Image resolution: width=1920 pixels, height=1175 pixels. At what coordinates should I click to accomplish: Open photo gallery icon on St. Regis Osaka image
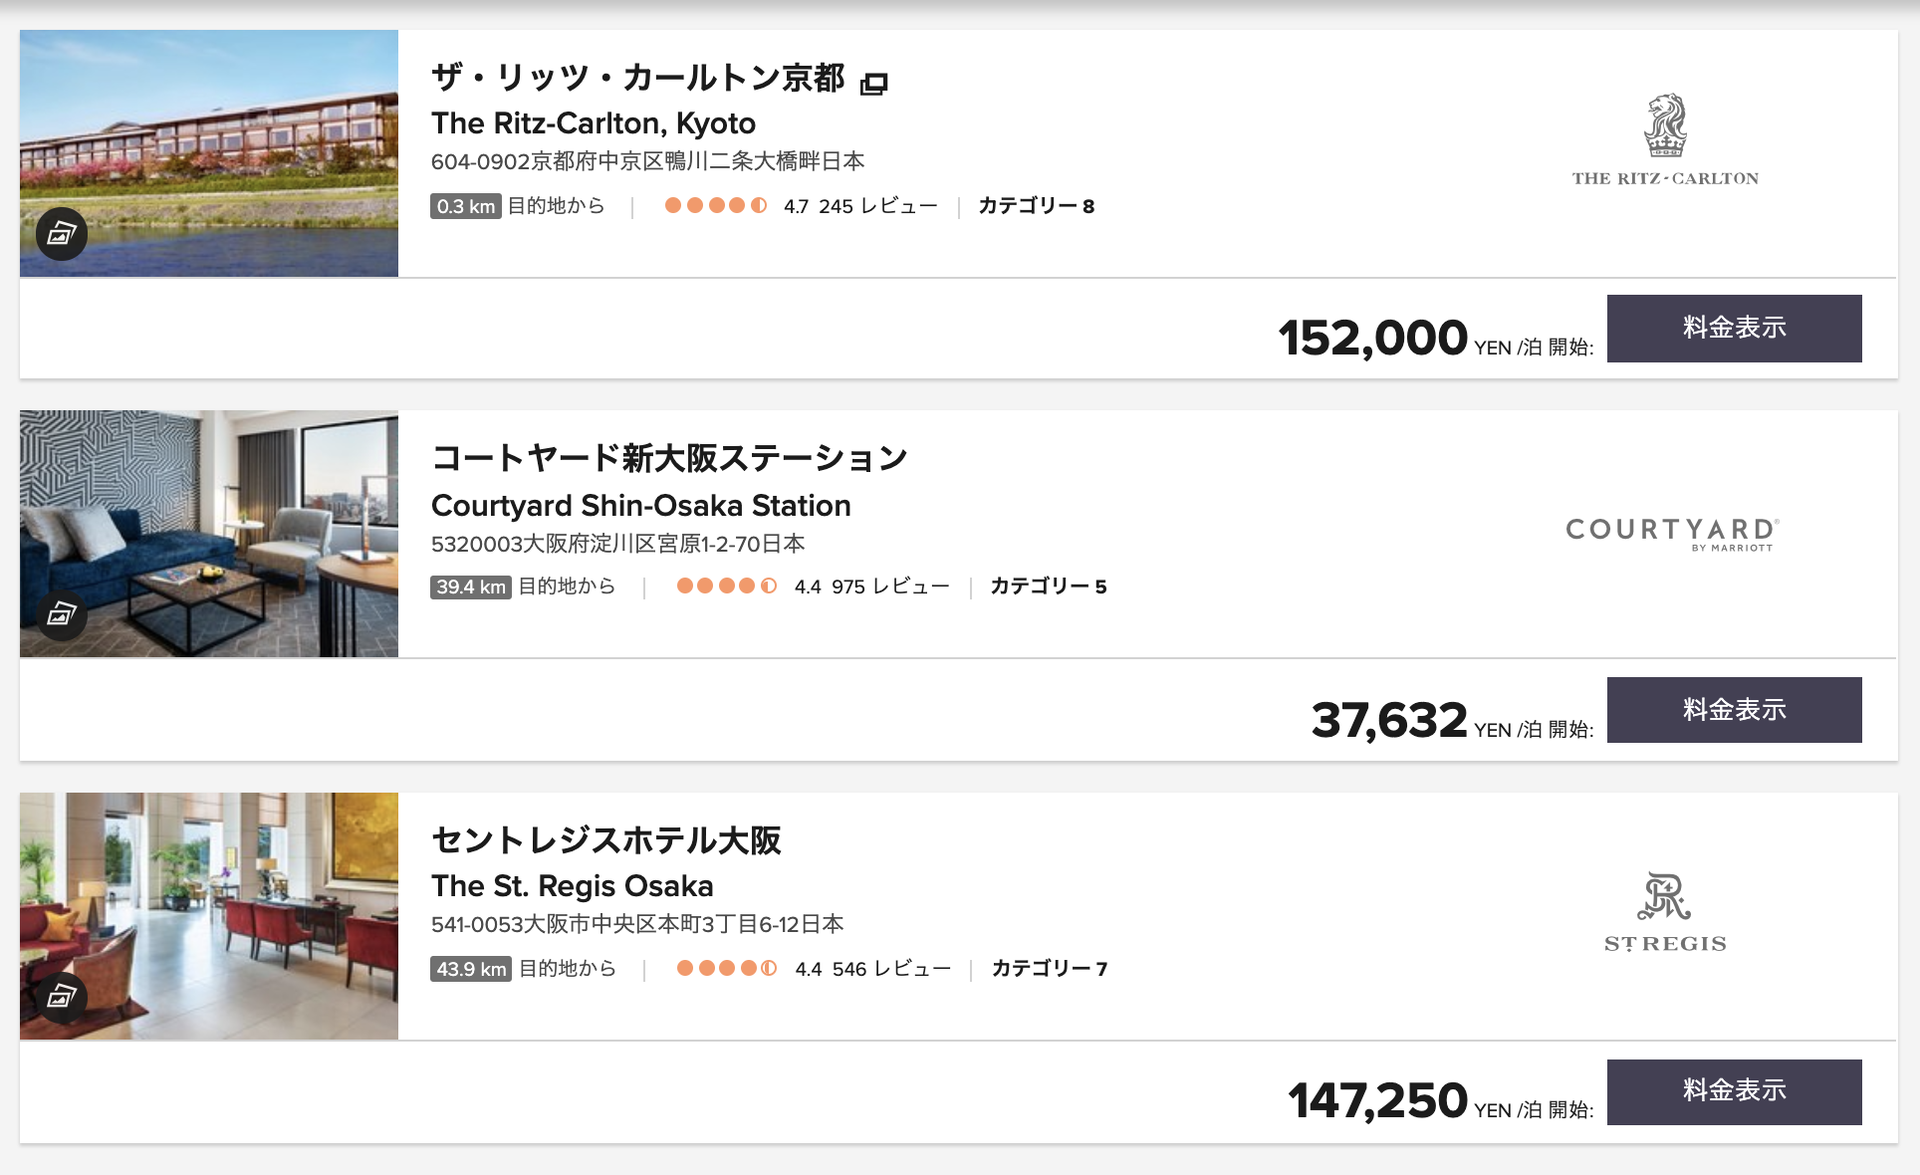coord(61,996)
